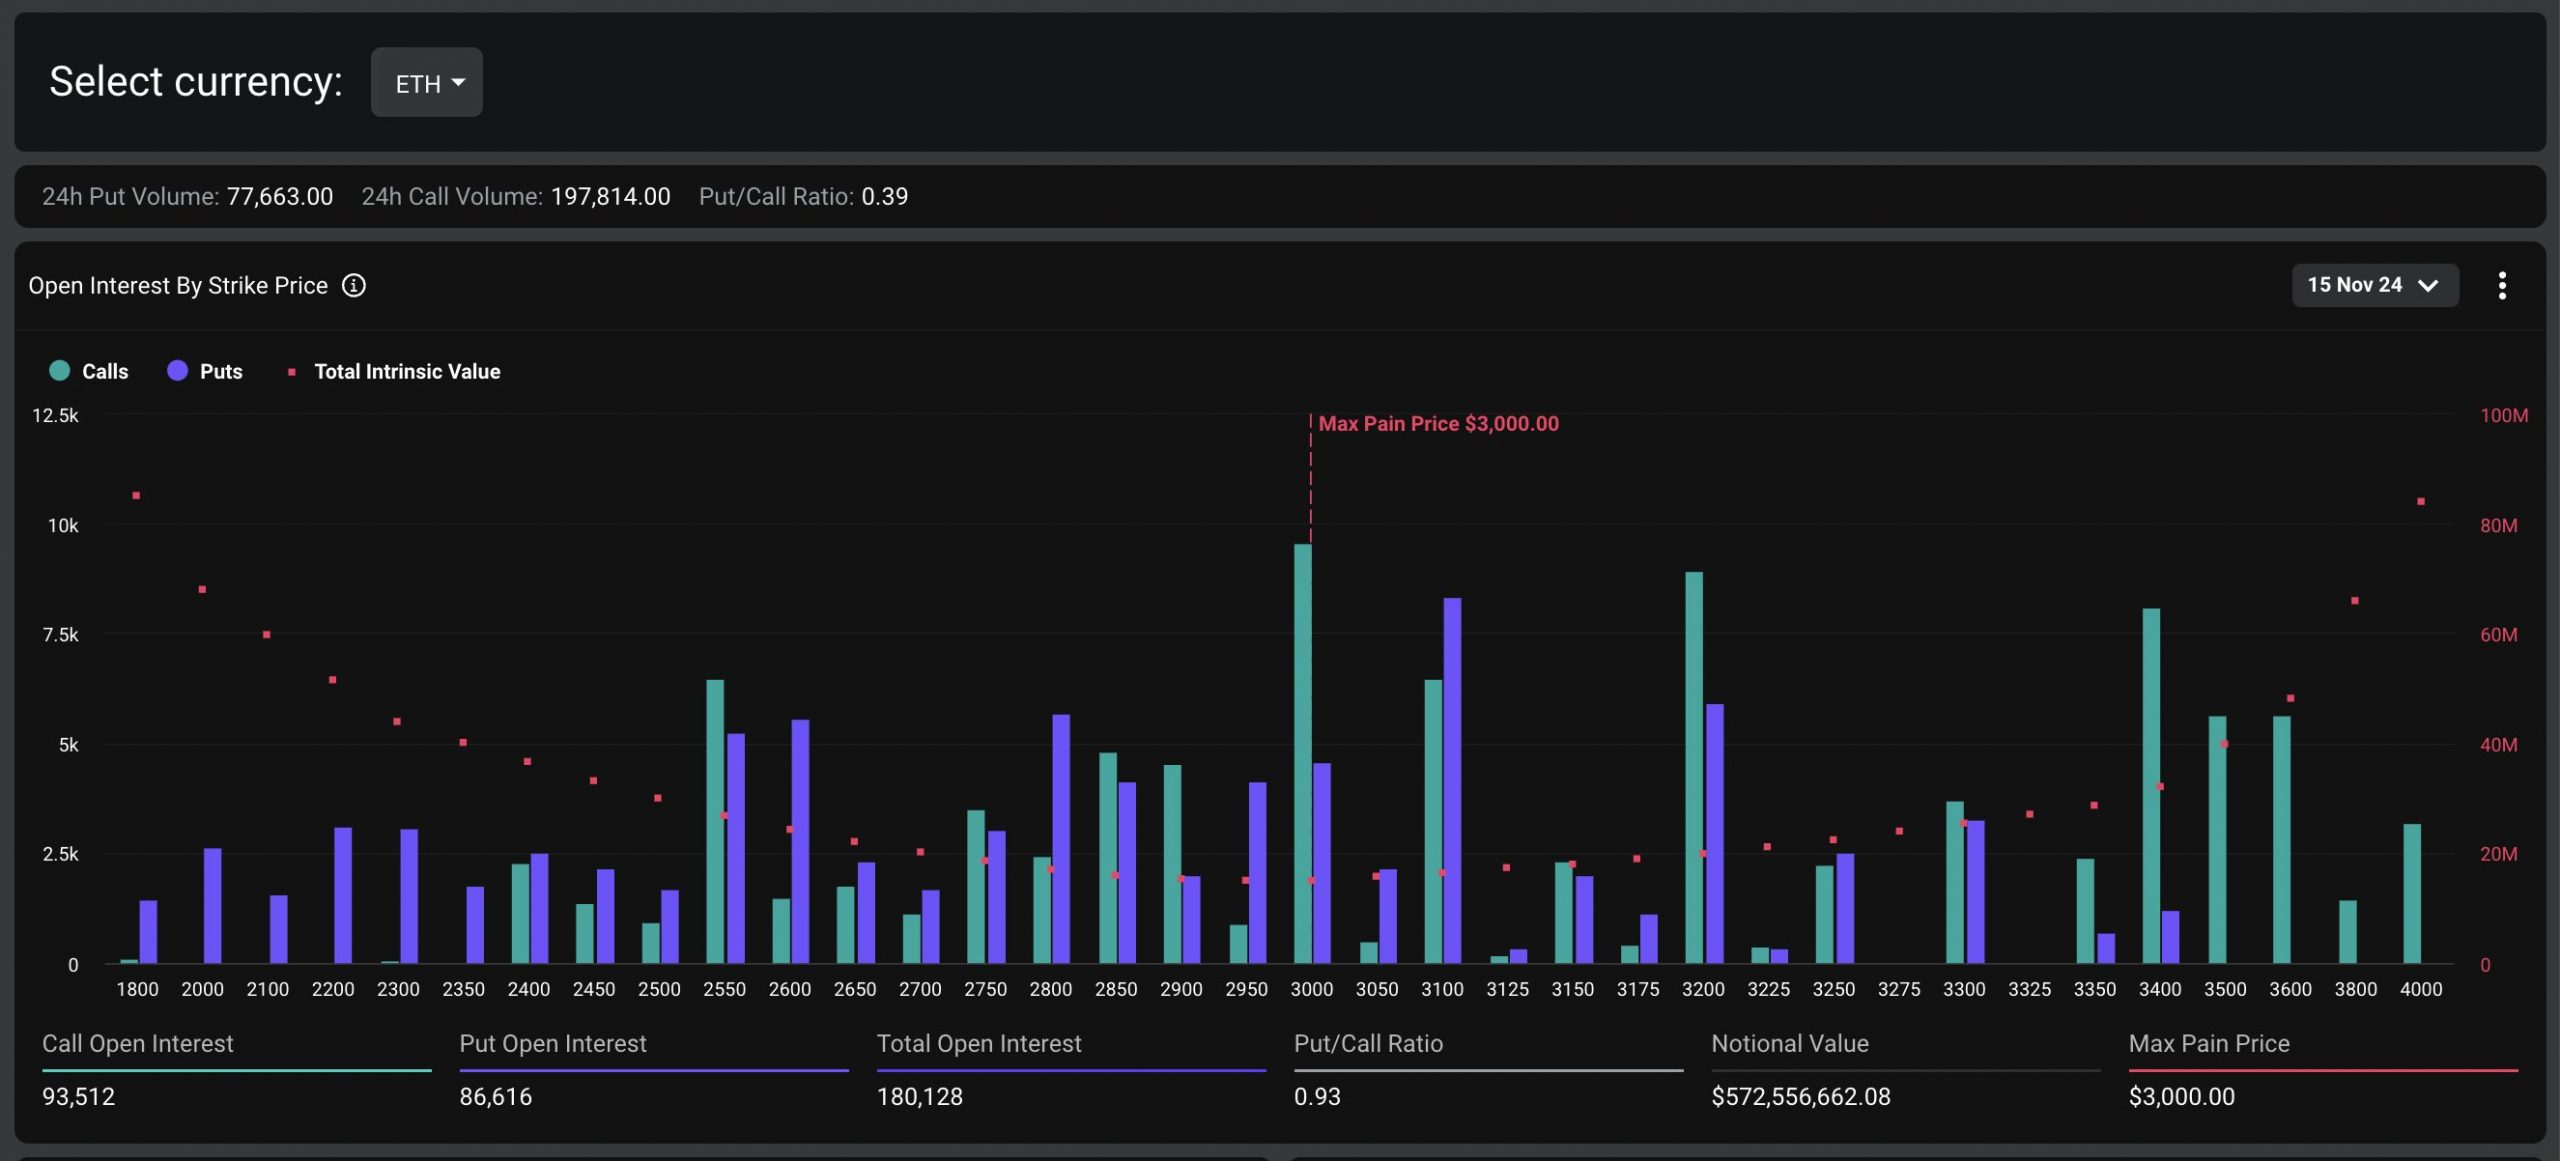Click the Put Open Interest value 86,616
2560x1161 pixels.
[x=496, y=1096]
